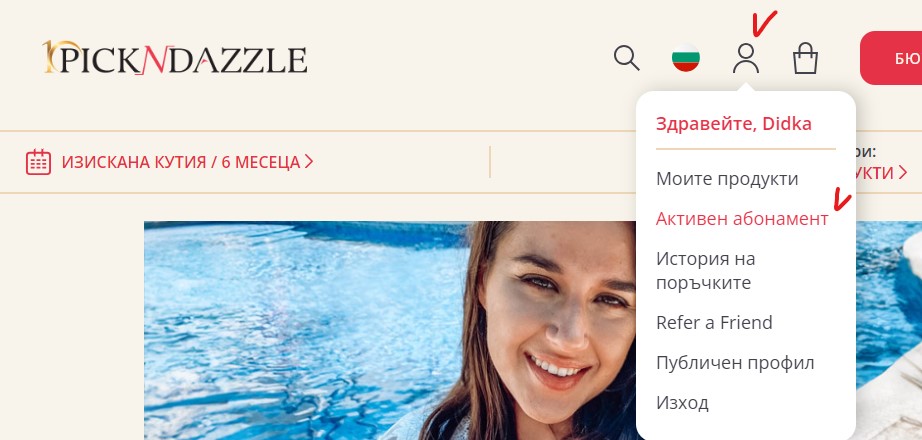Click the calendar icon beside ИЗИСКАНА КУТИЯ
Viewport: 922px width, 440px height.
[x=38, y=162]
